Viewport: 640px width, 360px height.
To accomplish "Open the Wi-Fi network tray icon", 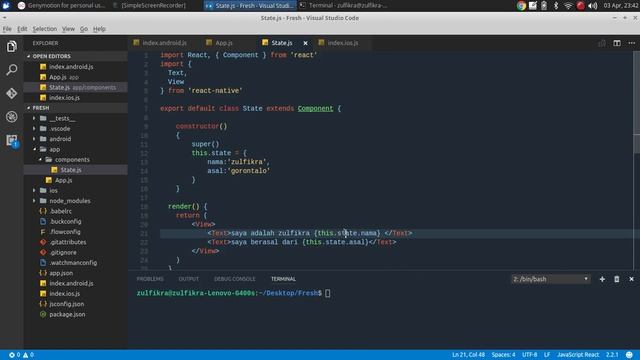I will pyautogui.click(x=568, y=6).
